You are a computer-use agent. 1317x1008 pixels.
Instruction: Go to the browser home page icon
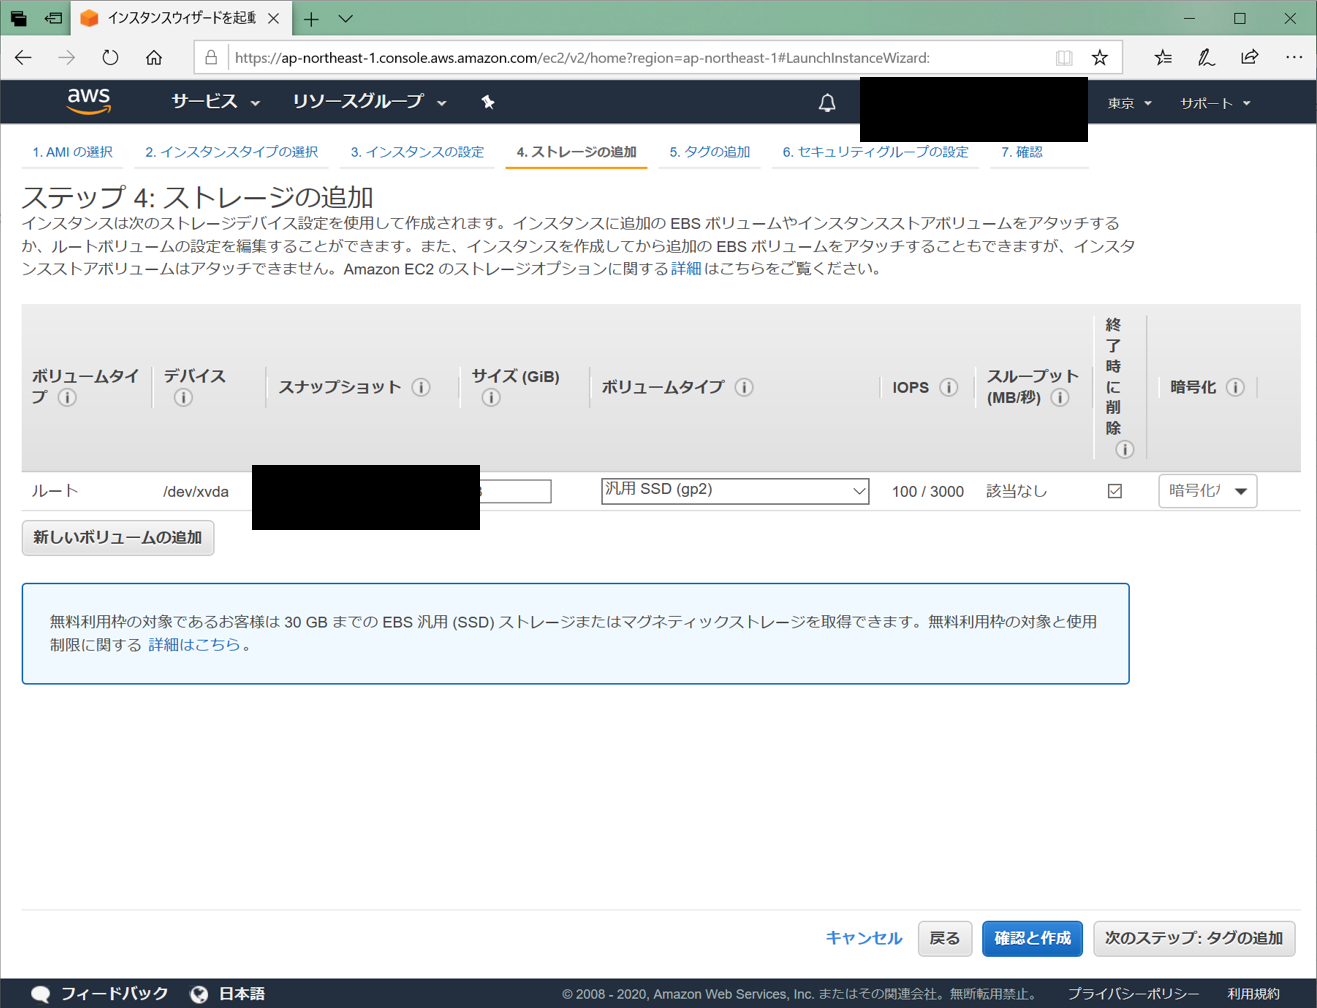click(x=154, y=57)
